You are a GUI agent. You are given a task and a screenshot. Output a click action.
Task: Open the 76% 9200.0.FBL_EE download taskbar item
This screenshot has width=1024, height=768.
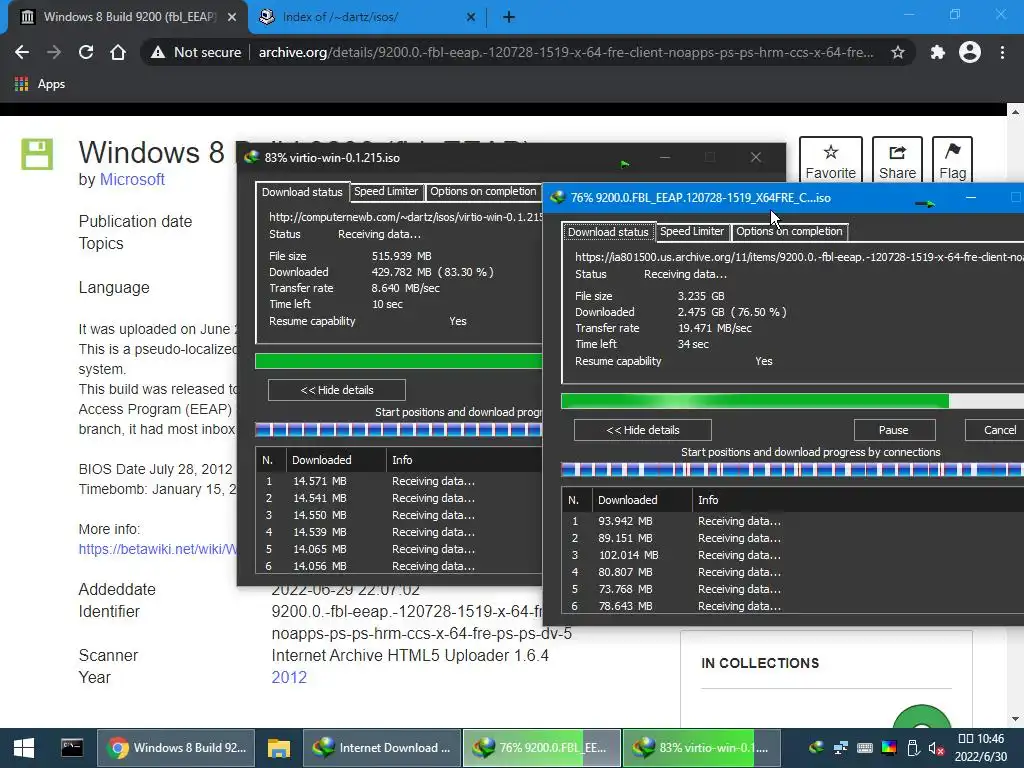coord(542,748)
